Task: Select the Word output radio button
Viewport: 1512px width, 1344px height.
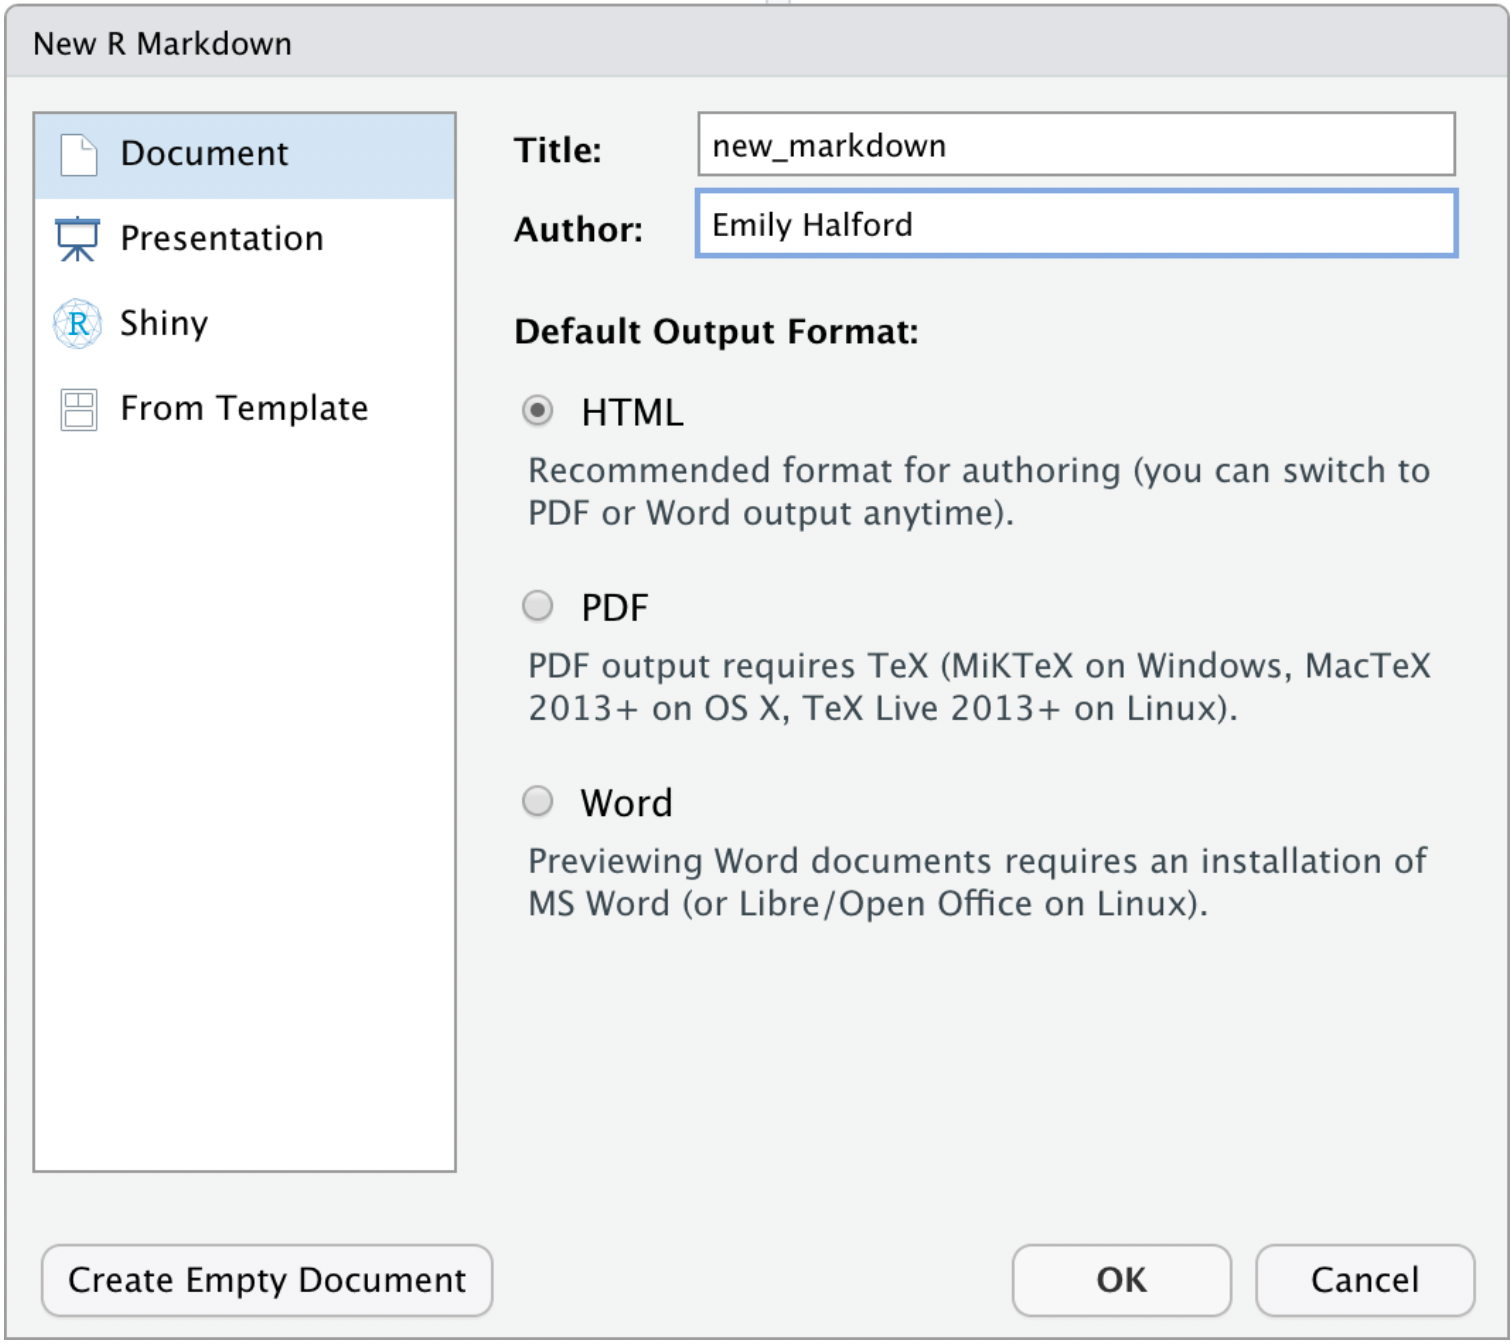Action: click(x=538, y=801)
